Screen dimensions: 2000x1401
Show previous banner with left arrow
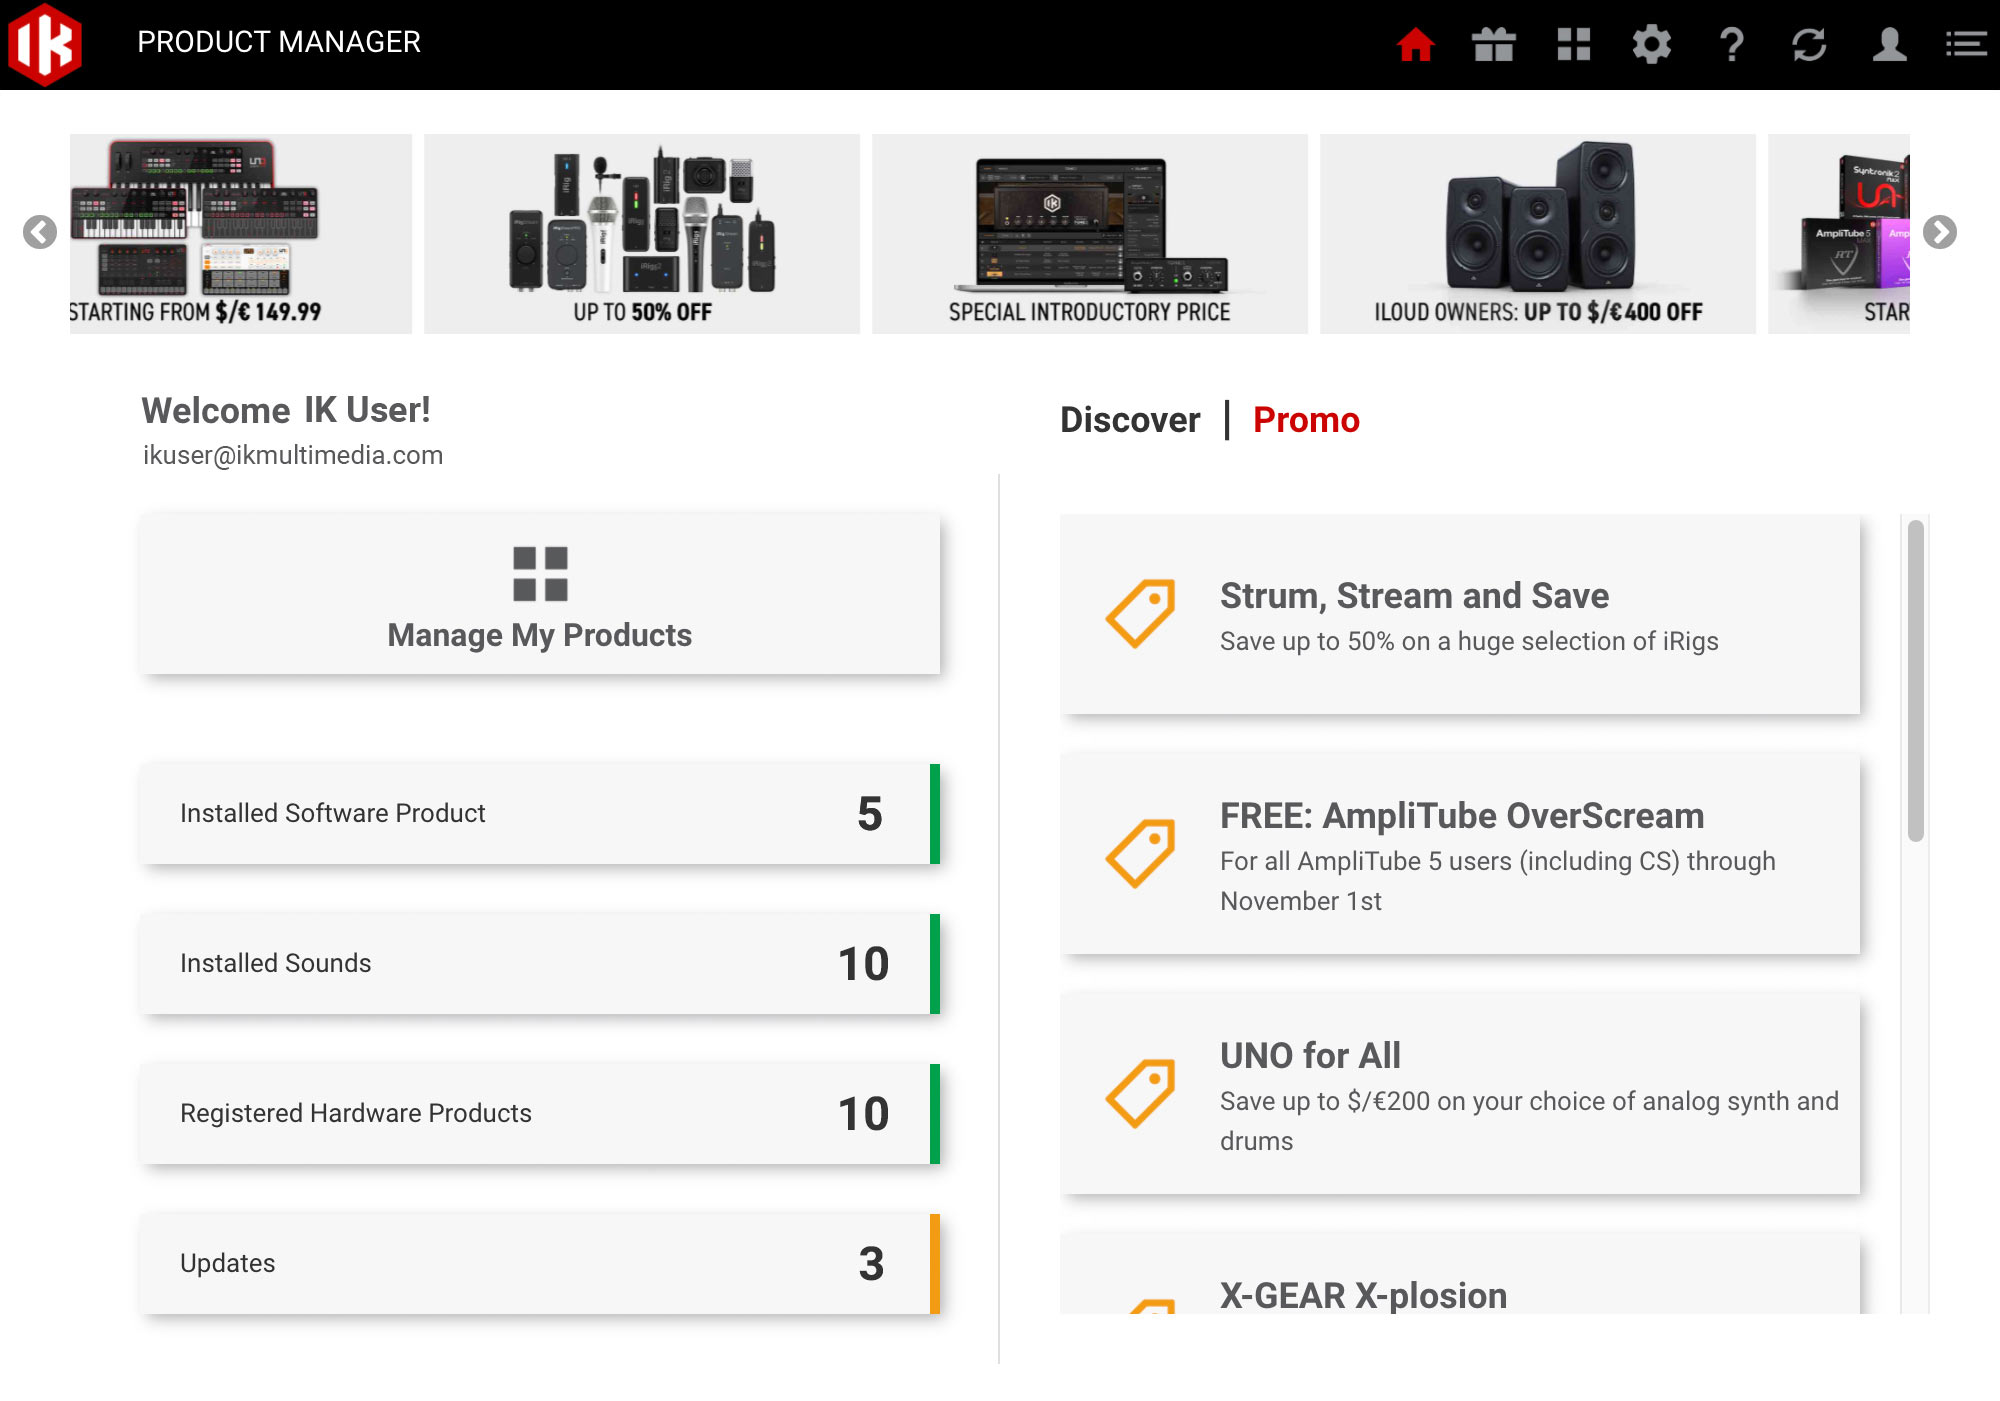pyautogui.click(x=40, y=232)
